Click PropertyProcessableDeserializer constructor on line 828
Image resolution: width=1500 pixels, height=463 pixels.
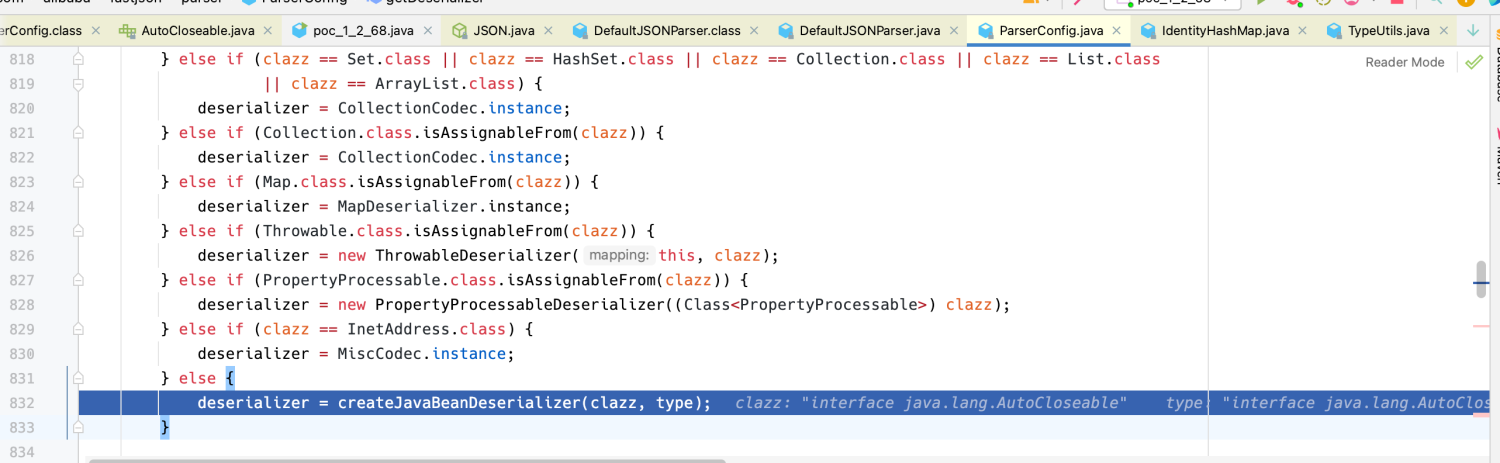[x=518, y=304]
